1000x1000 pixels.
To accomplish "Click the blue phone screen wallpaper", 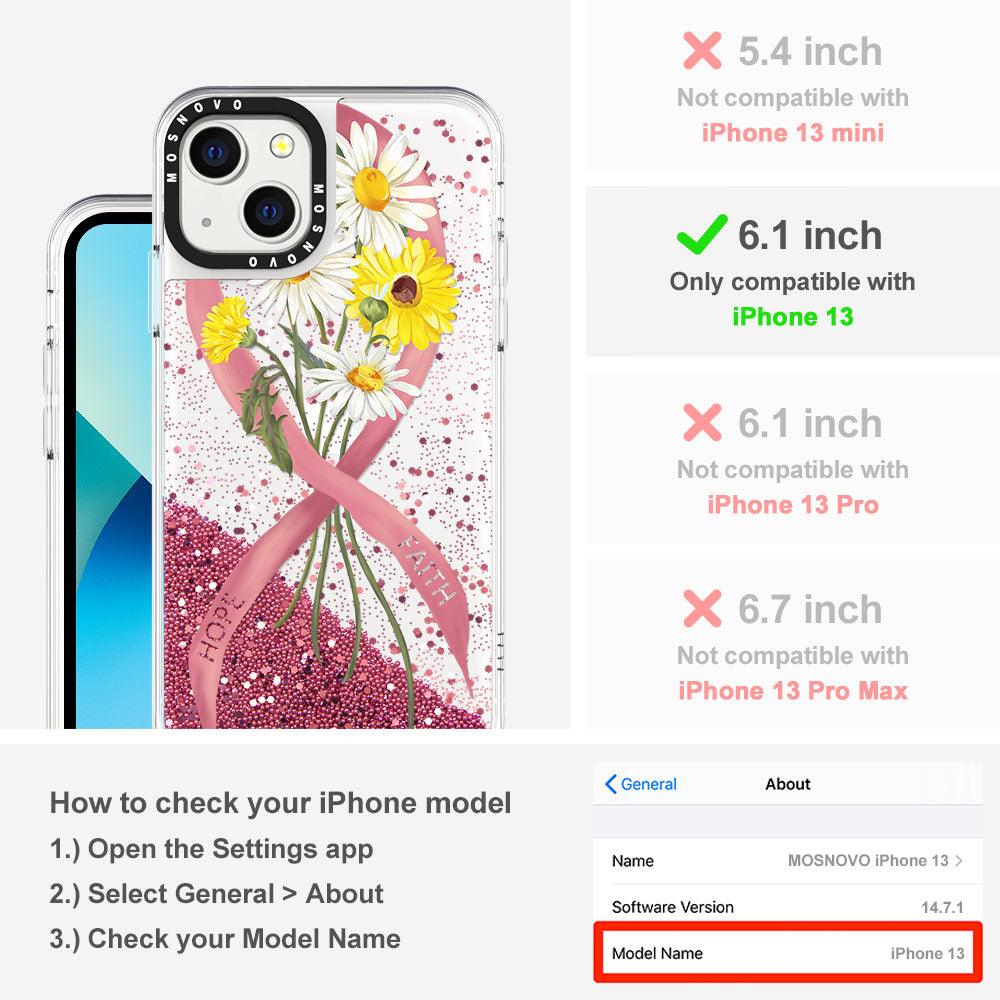I will [114, 475].
